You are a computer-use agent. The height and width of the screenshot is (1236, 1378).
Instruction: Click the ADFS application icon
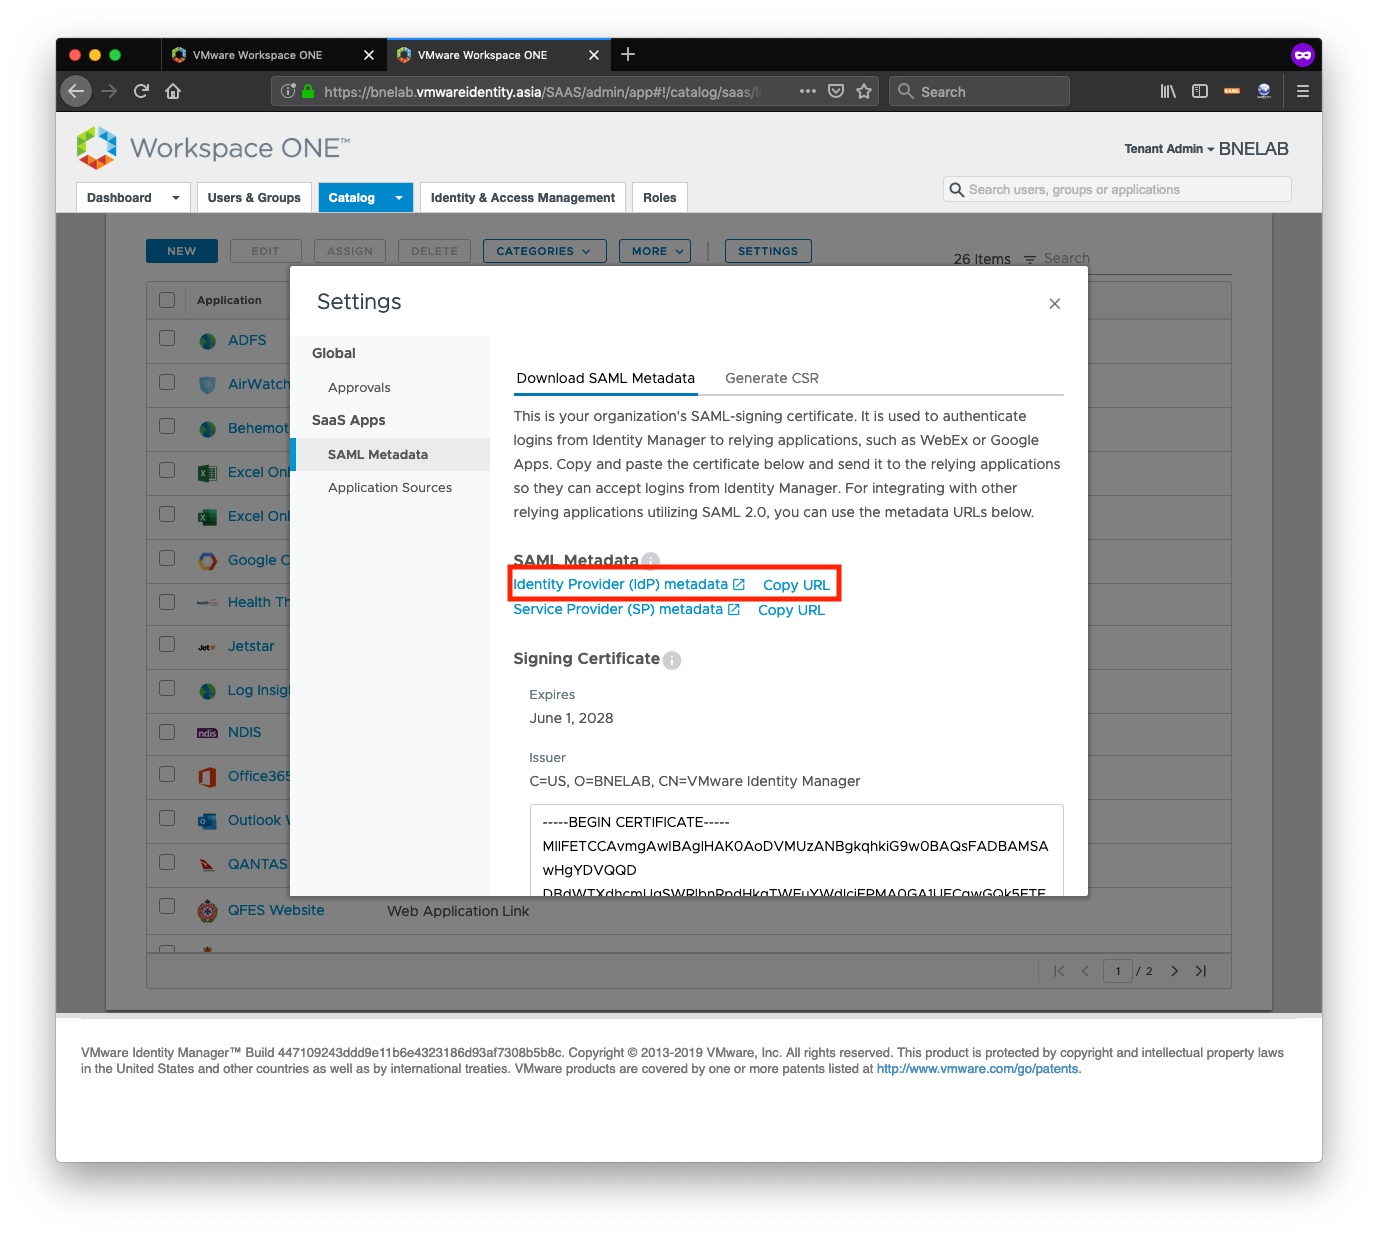click(x=207, y=341)
